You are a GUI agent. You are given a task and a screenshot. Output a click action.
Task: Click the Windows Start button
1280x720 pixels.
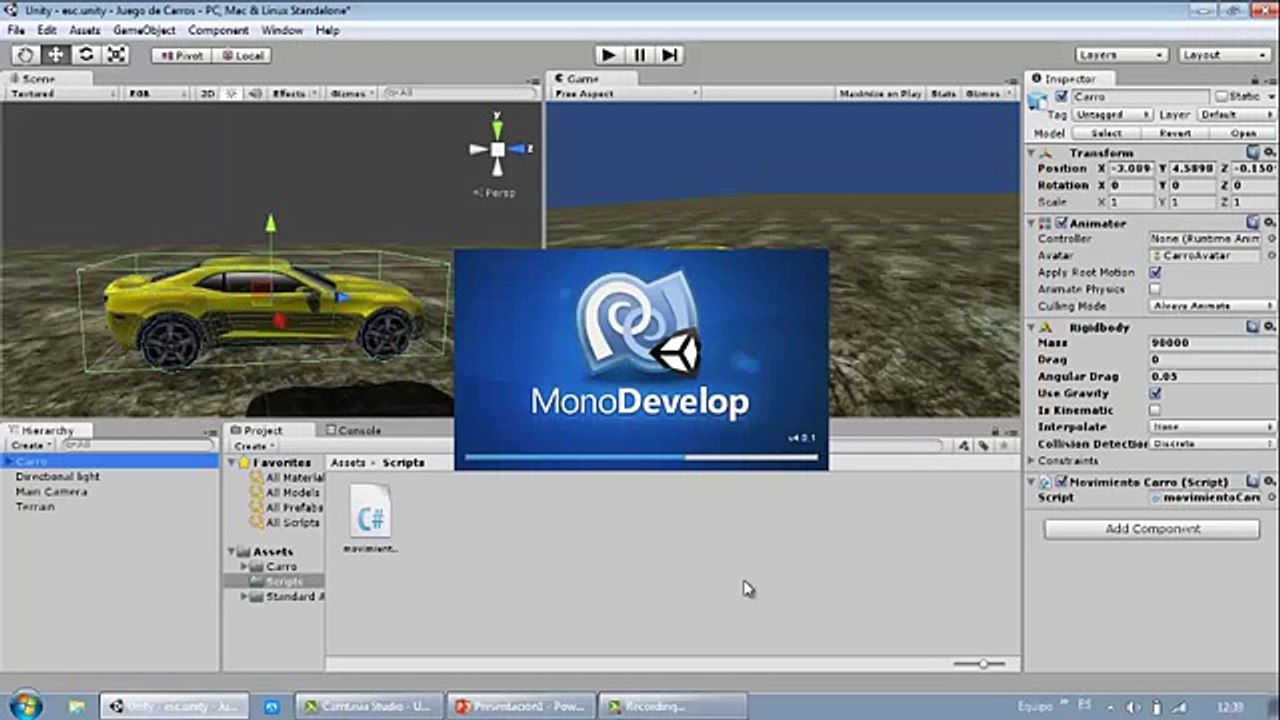coord(24,705)
